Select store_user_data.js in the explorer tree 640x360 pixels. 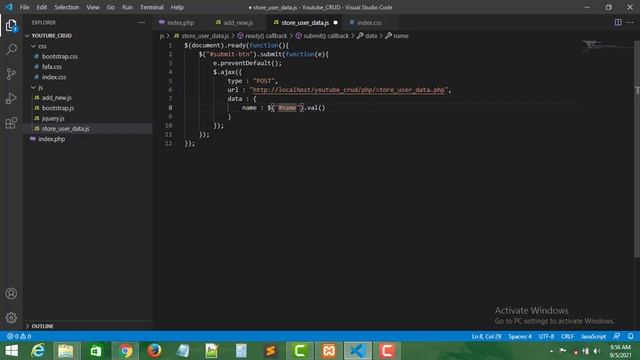[65, 129]
